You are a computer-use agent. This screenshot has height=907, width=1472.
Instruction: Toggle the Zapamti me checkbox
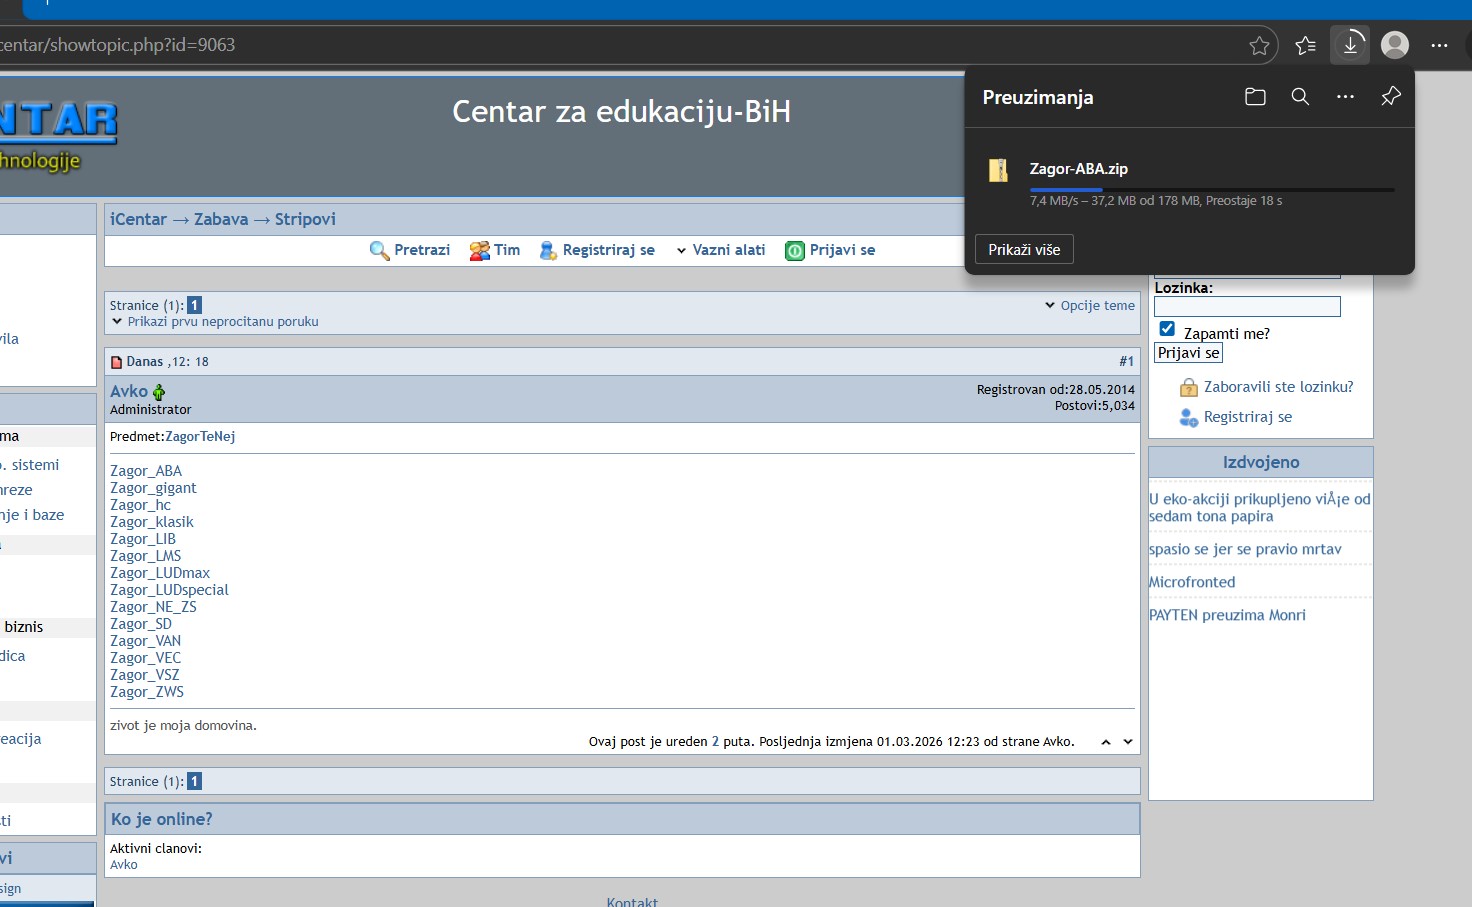click(x=1167, y=329)
